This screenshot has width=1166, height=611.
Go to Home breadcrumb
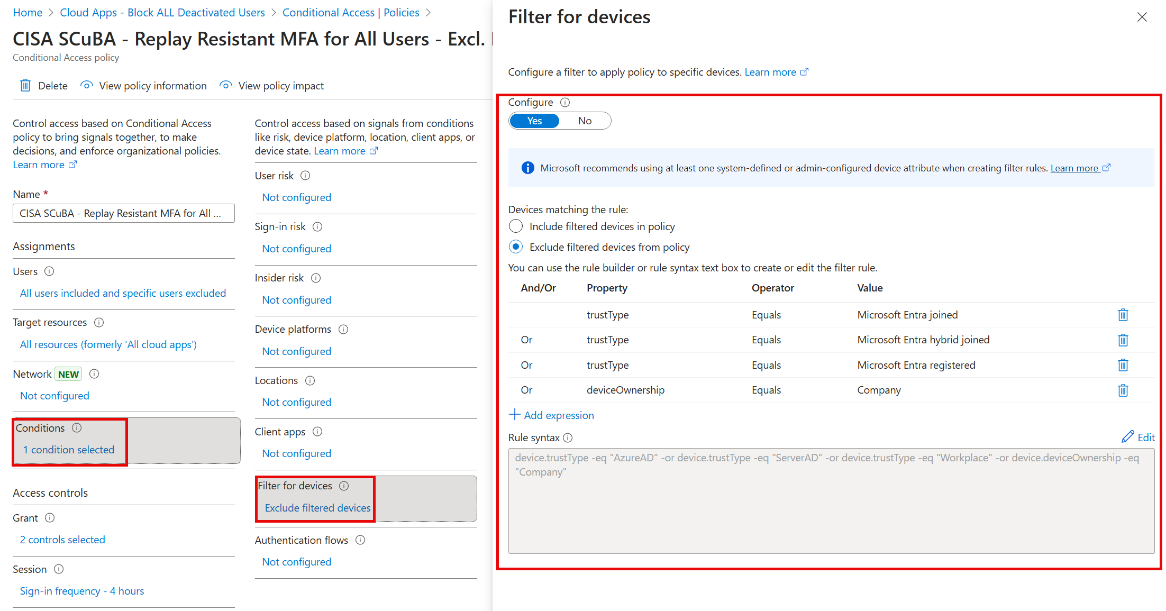click(27, 13)
